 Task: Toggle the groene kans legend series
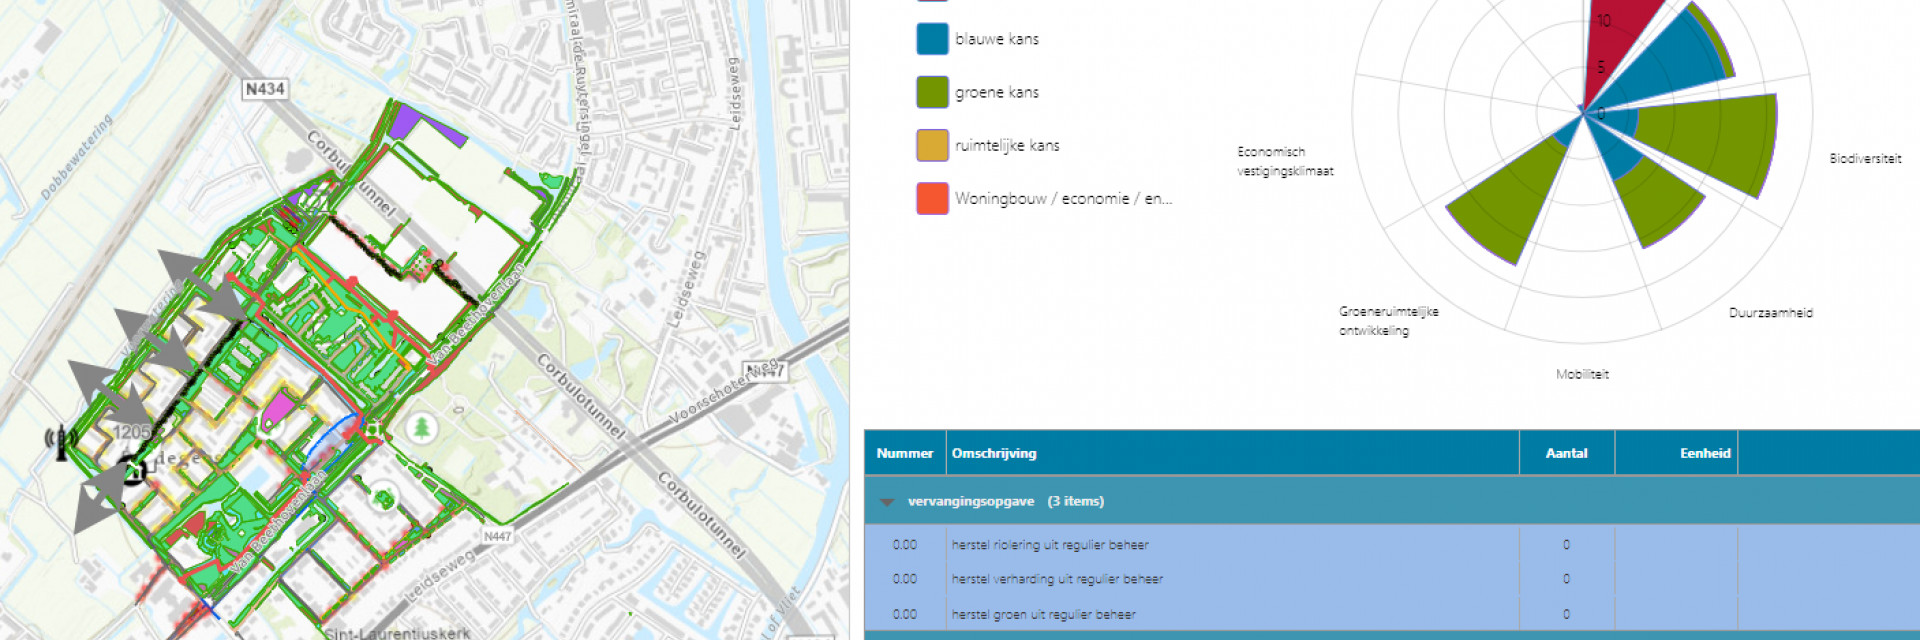(997, 92)
